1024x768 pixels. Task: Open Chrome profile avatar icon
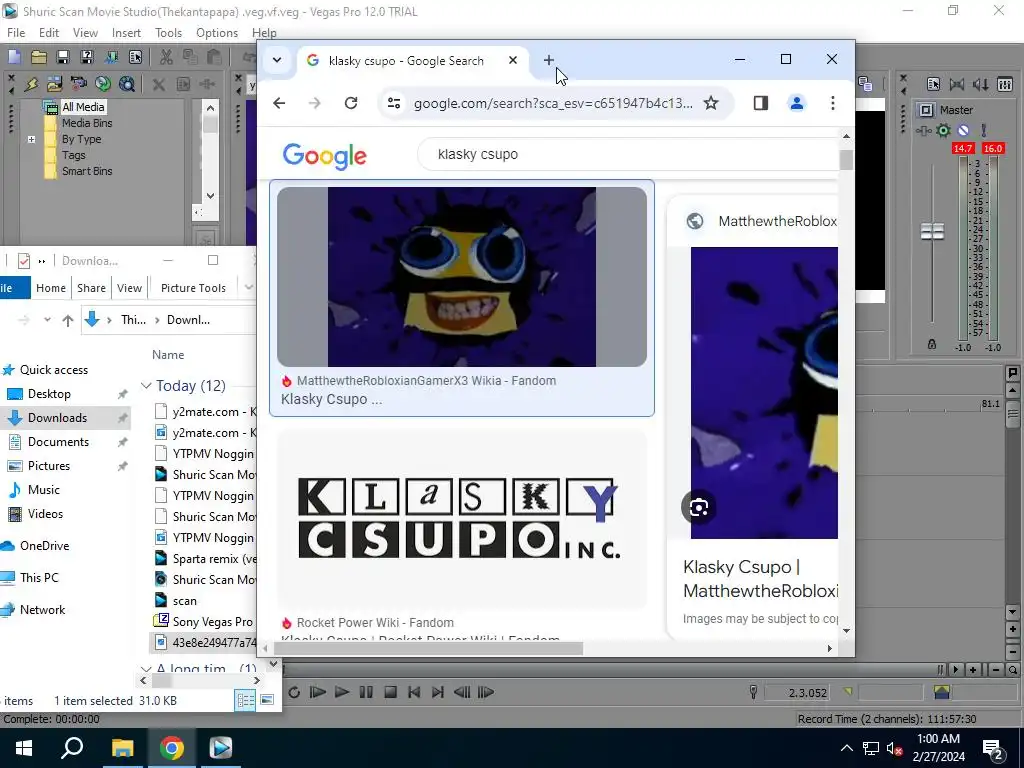coord(797,103)
